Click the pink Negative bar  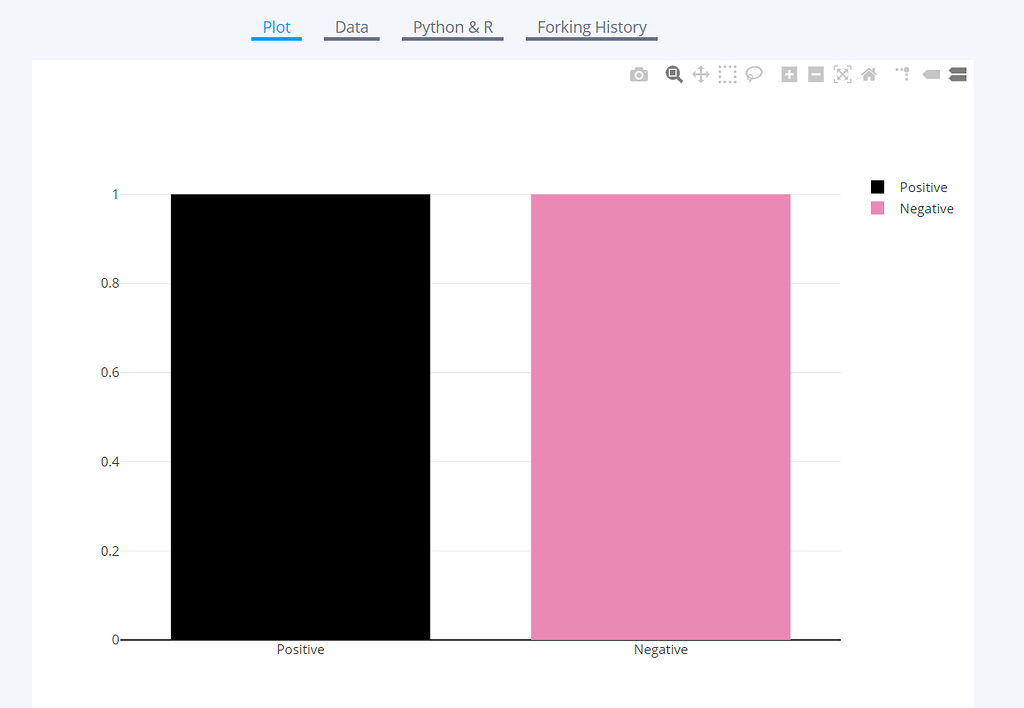(660, 415)
